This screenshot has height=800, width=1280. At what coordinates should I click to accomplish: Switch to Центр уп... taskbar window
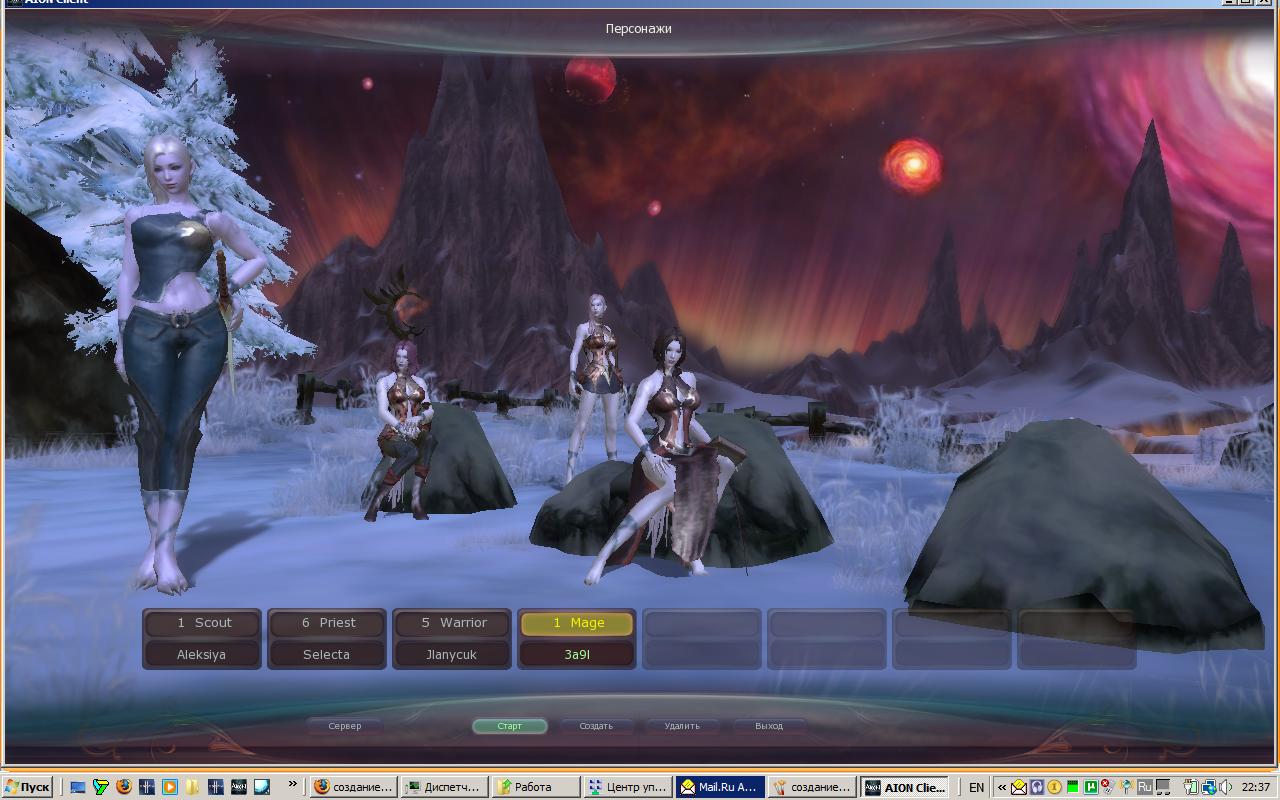[x=627, y=787]
